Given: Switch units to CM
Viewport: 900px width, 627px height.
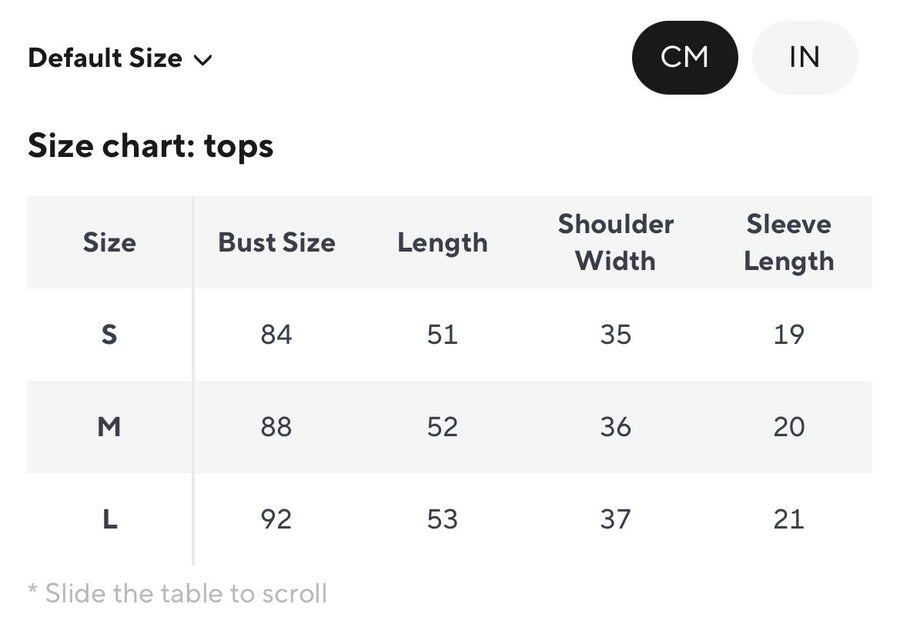Looking at the screenshot, I should click(685, 58).
